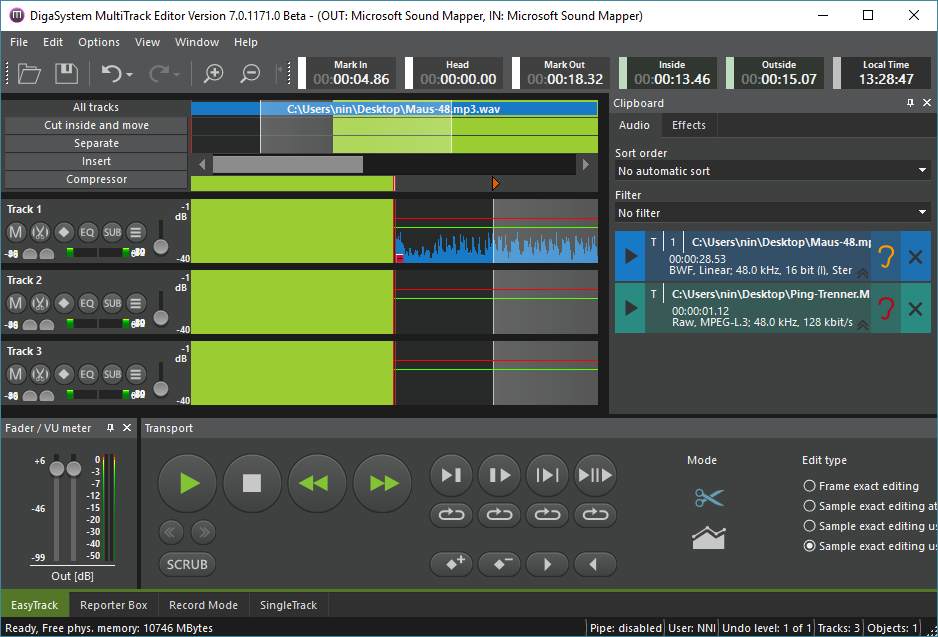This screenshot has height=637, width=938.
Task: Click the EQ button on Track 1
Action: pyautogui.click(x=88, y=232)
